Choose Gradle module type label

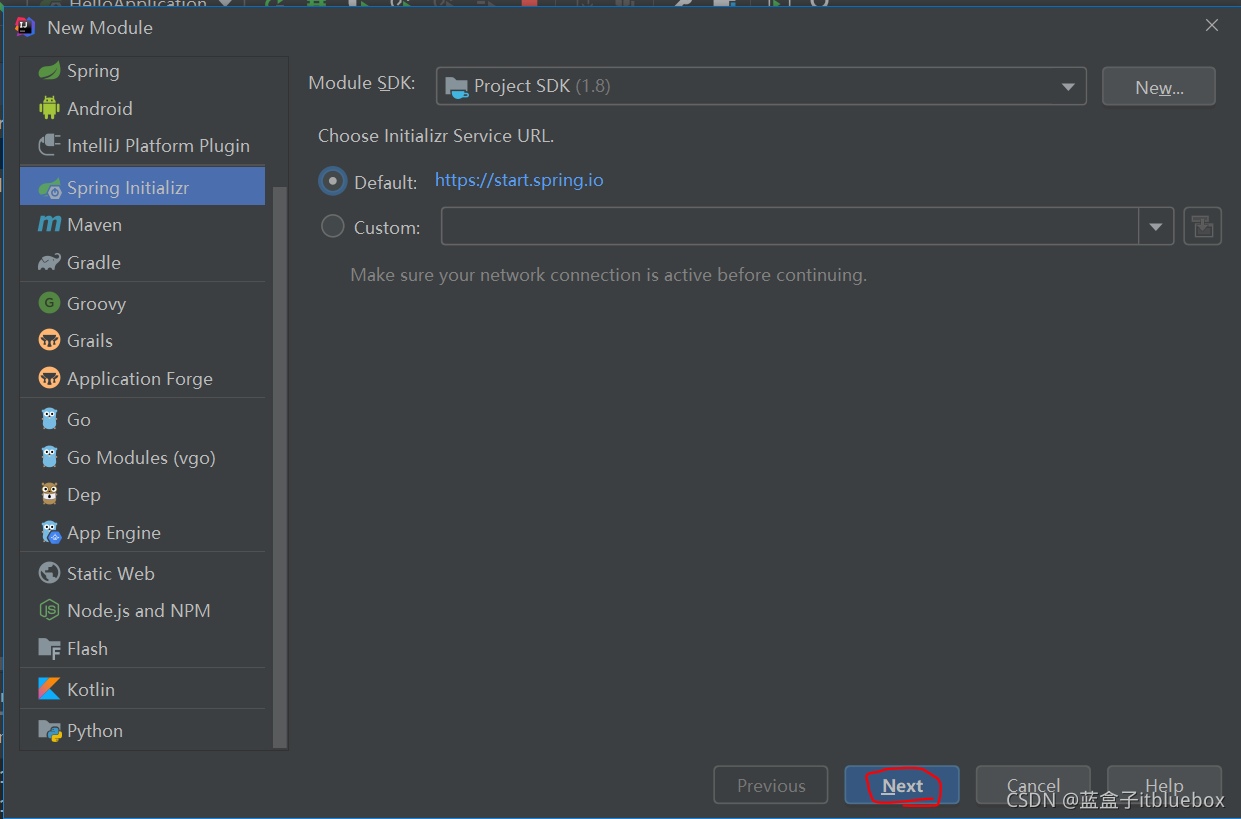(x=94, y=263)
